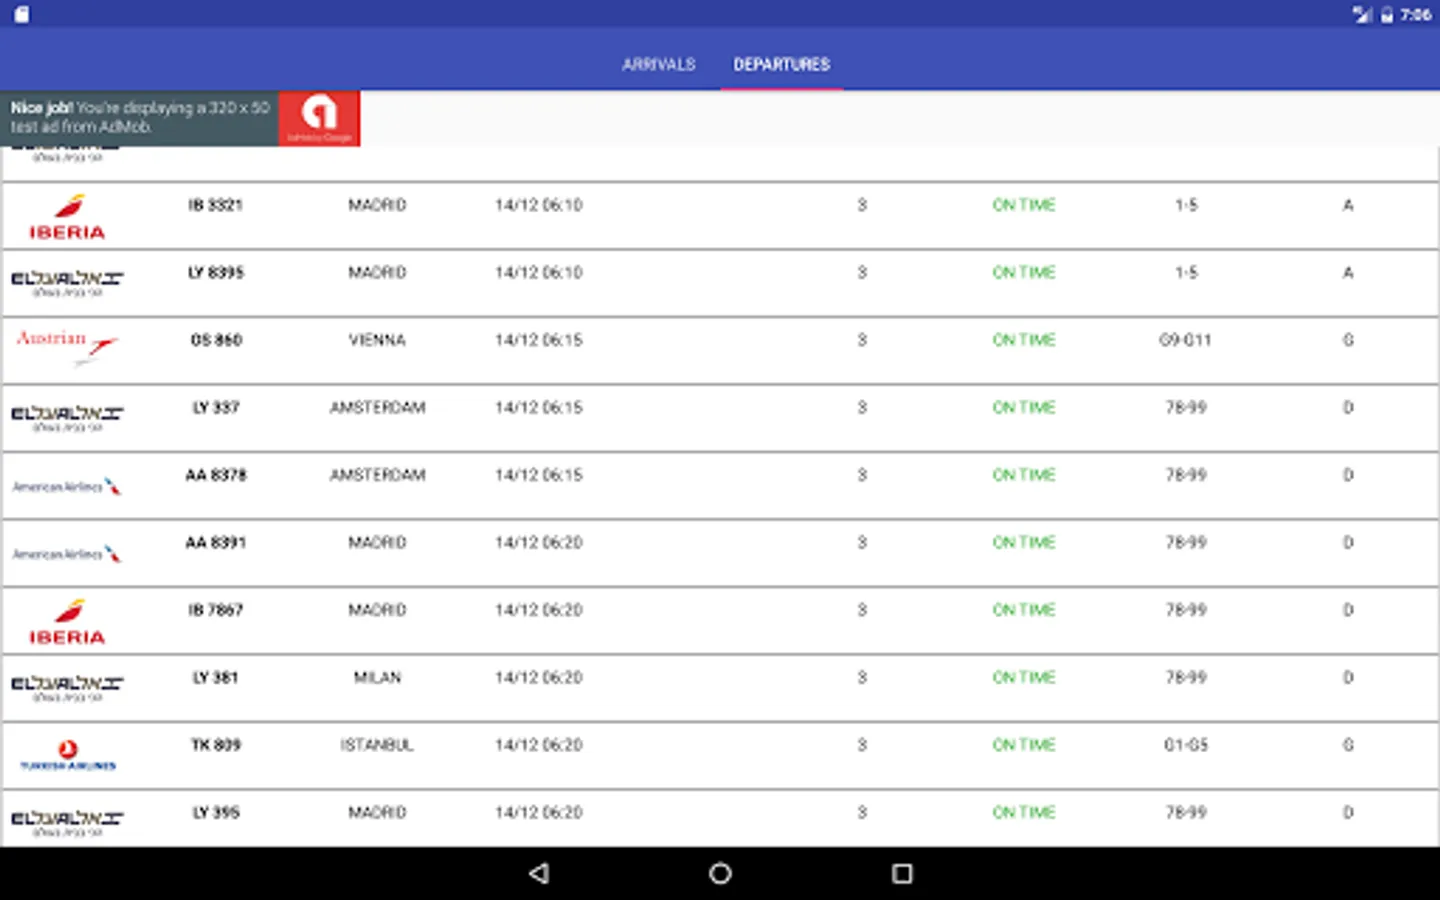Tap ON TIME status for IB 3321

tap(1024, 205)
